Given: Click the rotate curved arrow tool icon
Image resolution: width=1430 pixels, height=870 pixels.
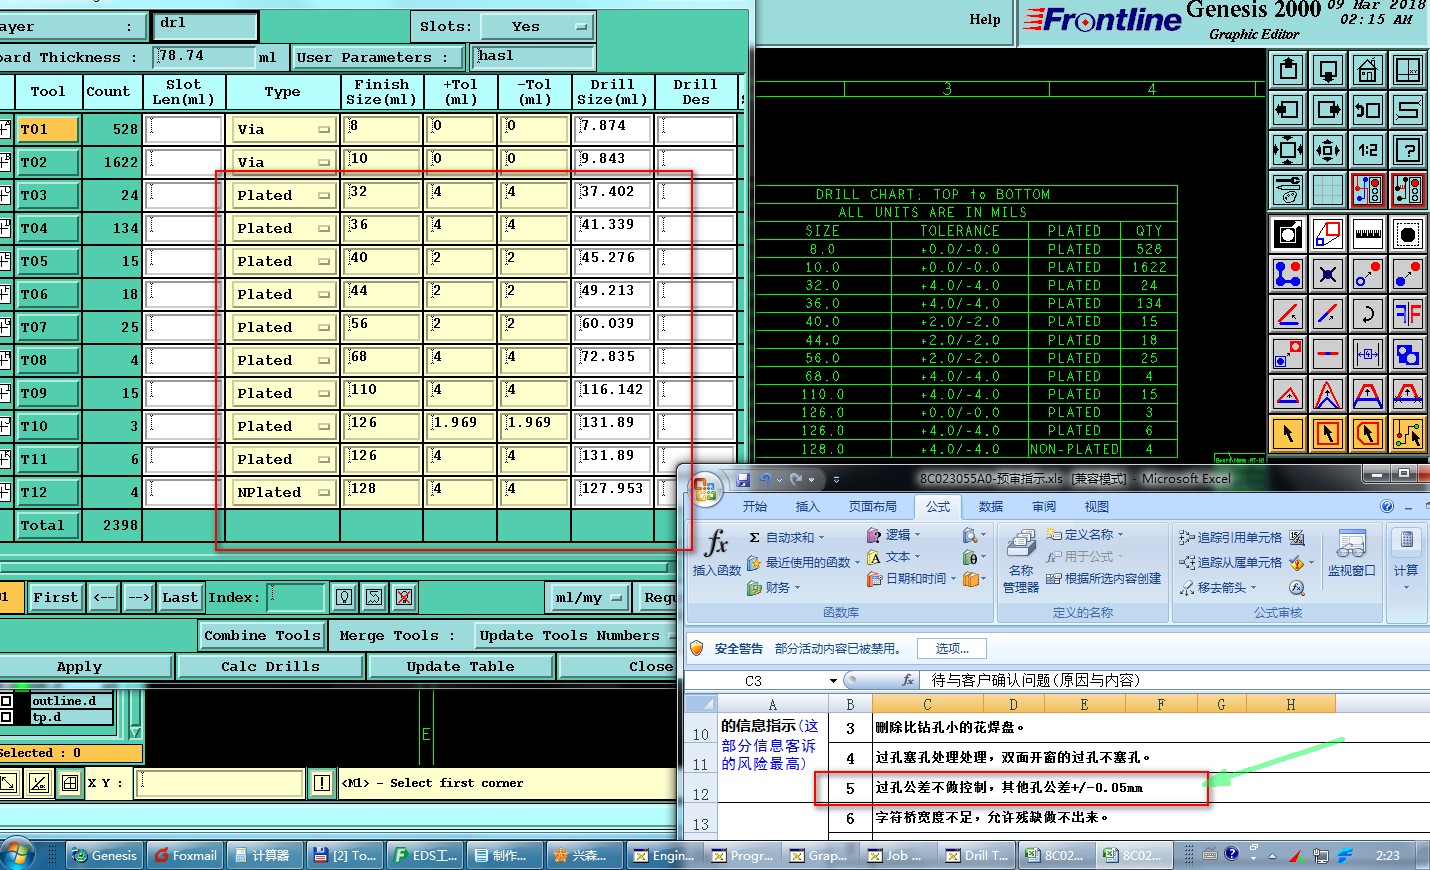Looking at the screenshot, I should 1368,314.
